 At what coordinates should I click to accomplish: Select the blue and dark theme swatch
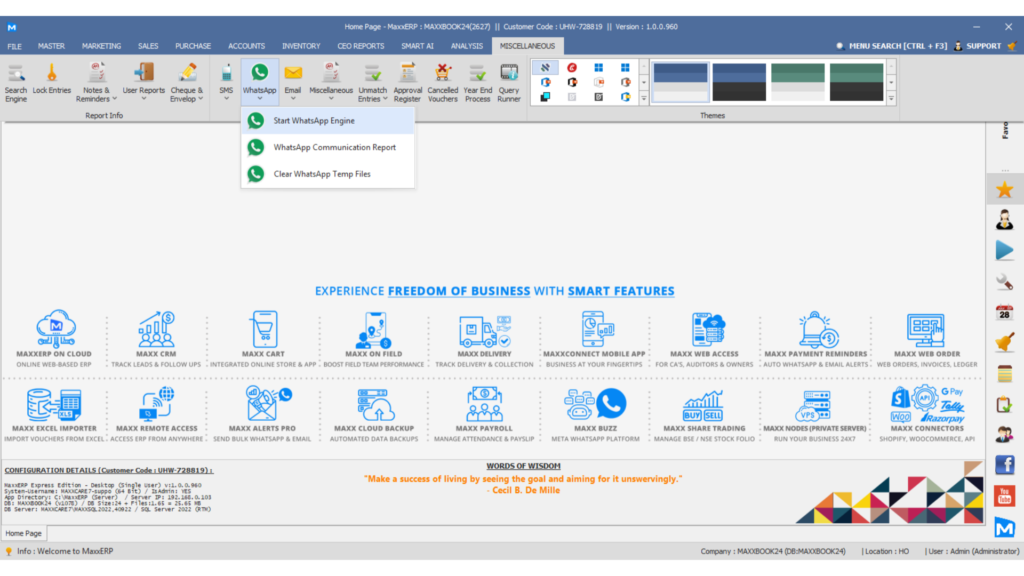[x=739, y=82]
